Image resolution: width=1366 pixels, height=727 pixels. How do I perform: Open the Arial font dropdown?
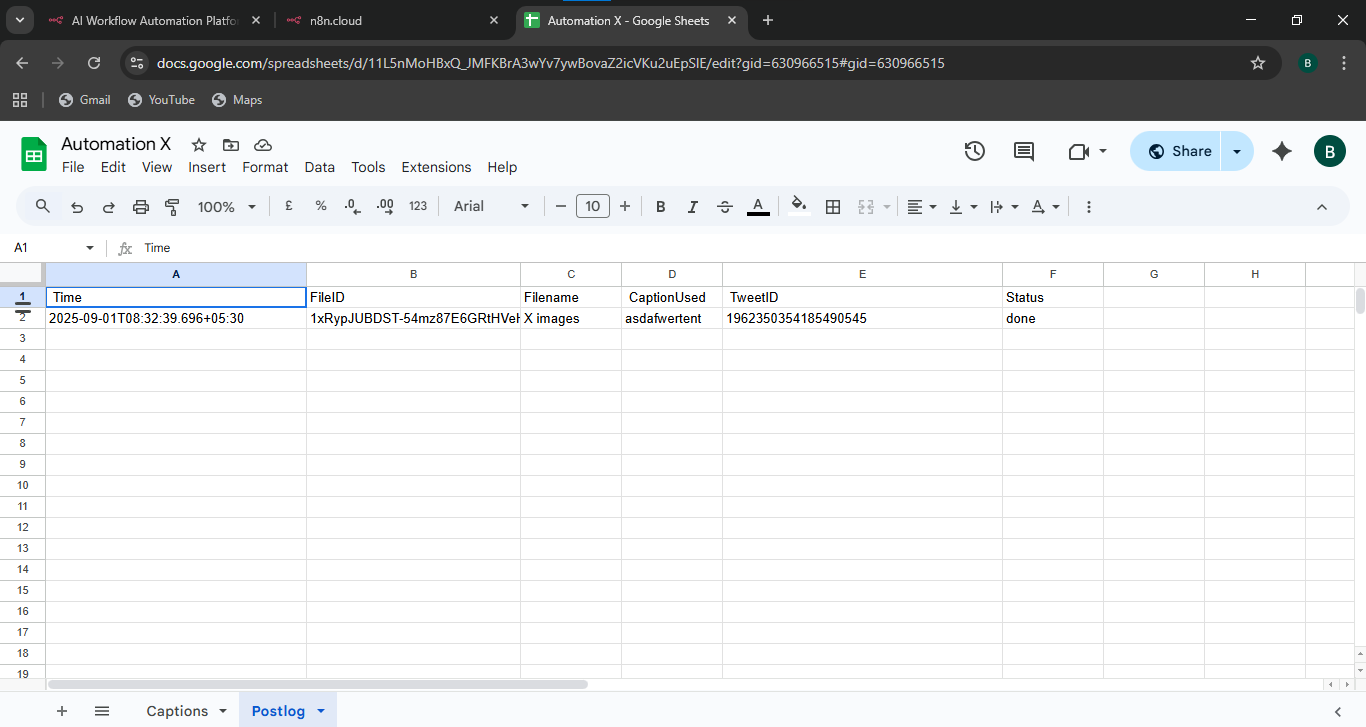coord(489,206)
